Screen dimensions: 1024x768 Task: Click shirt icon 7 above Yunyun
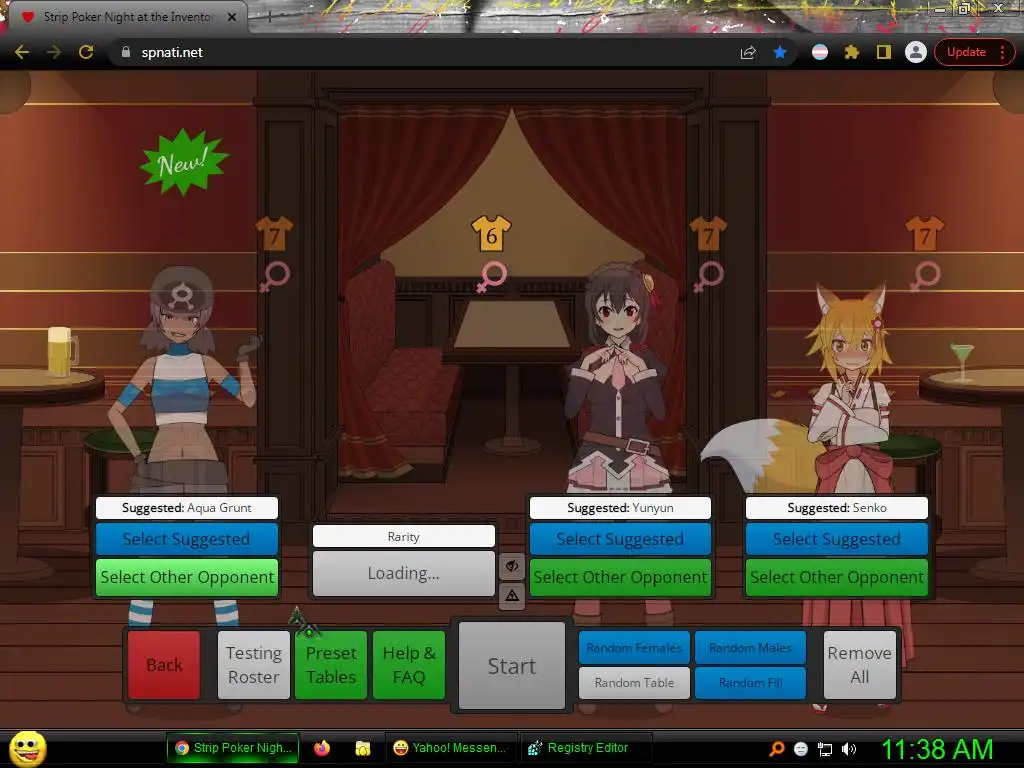point(708,234)
